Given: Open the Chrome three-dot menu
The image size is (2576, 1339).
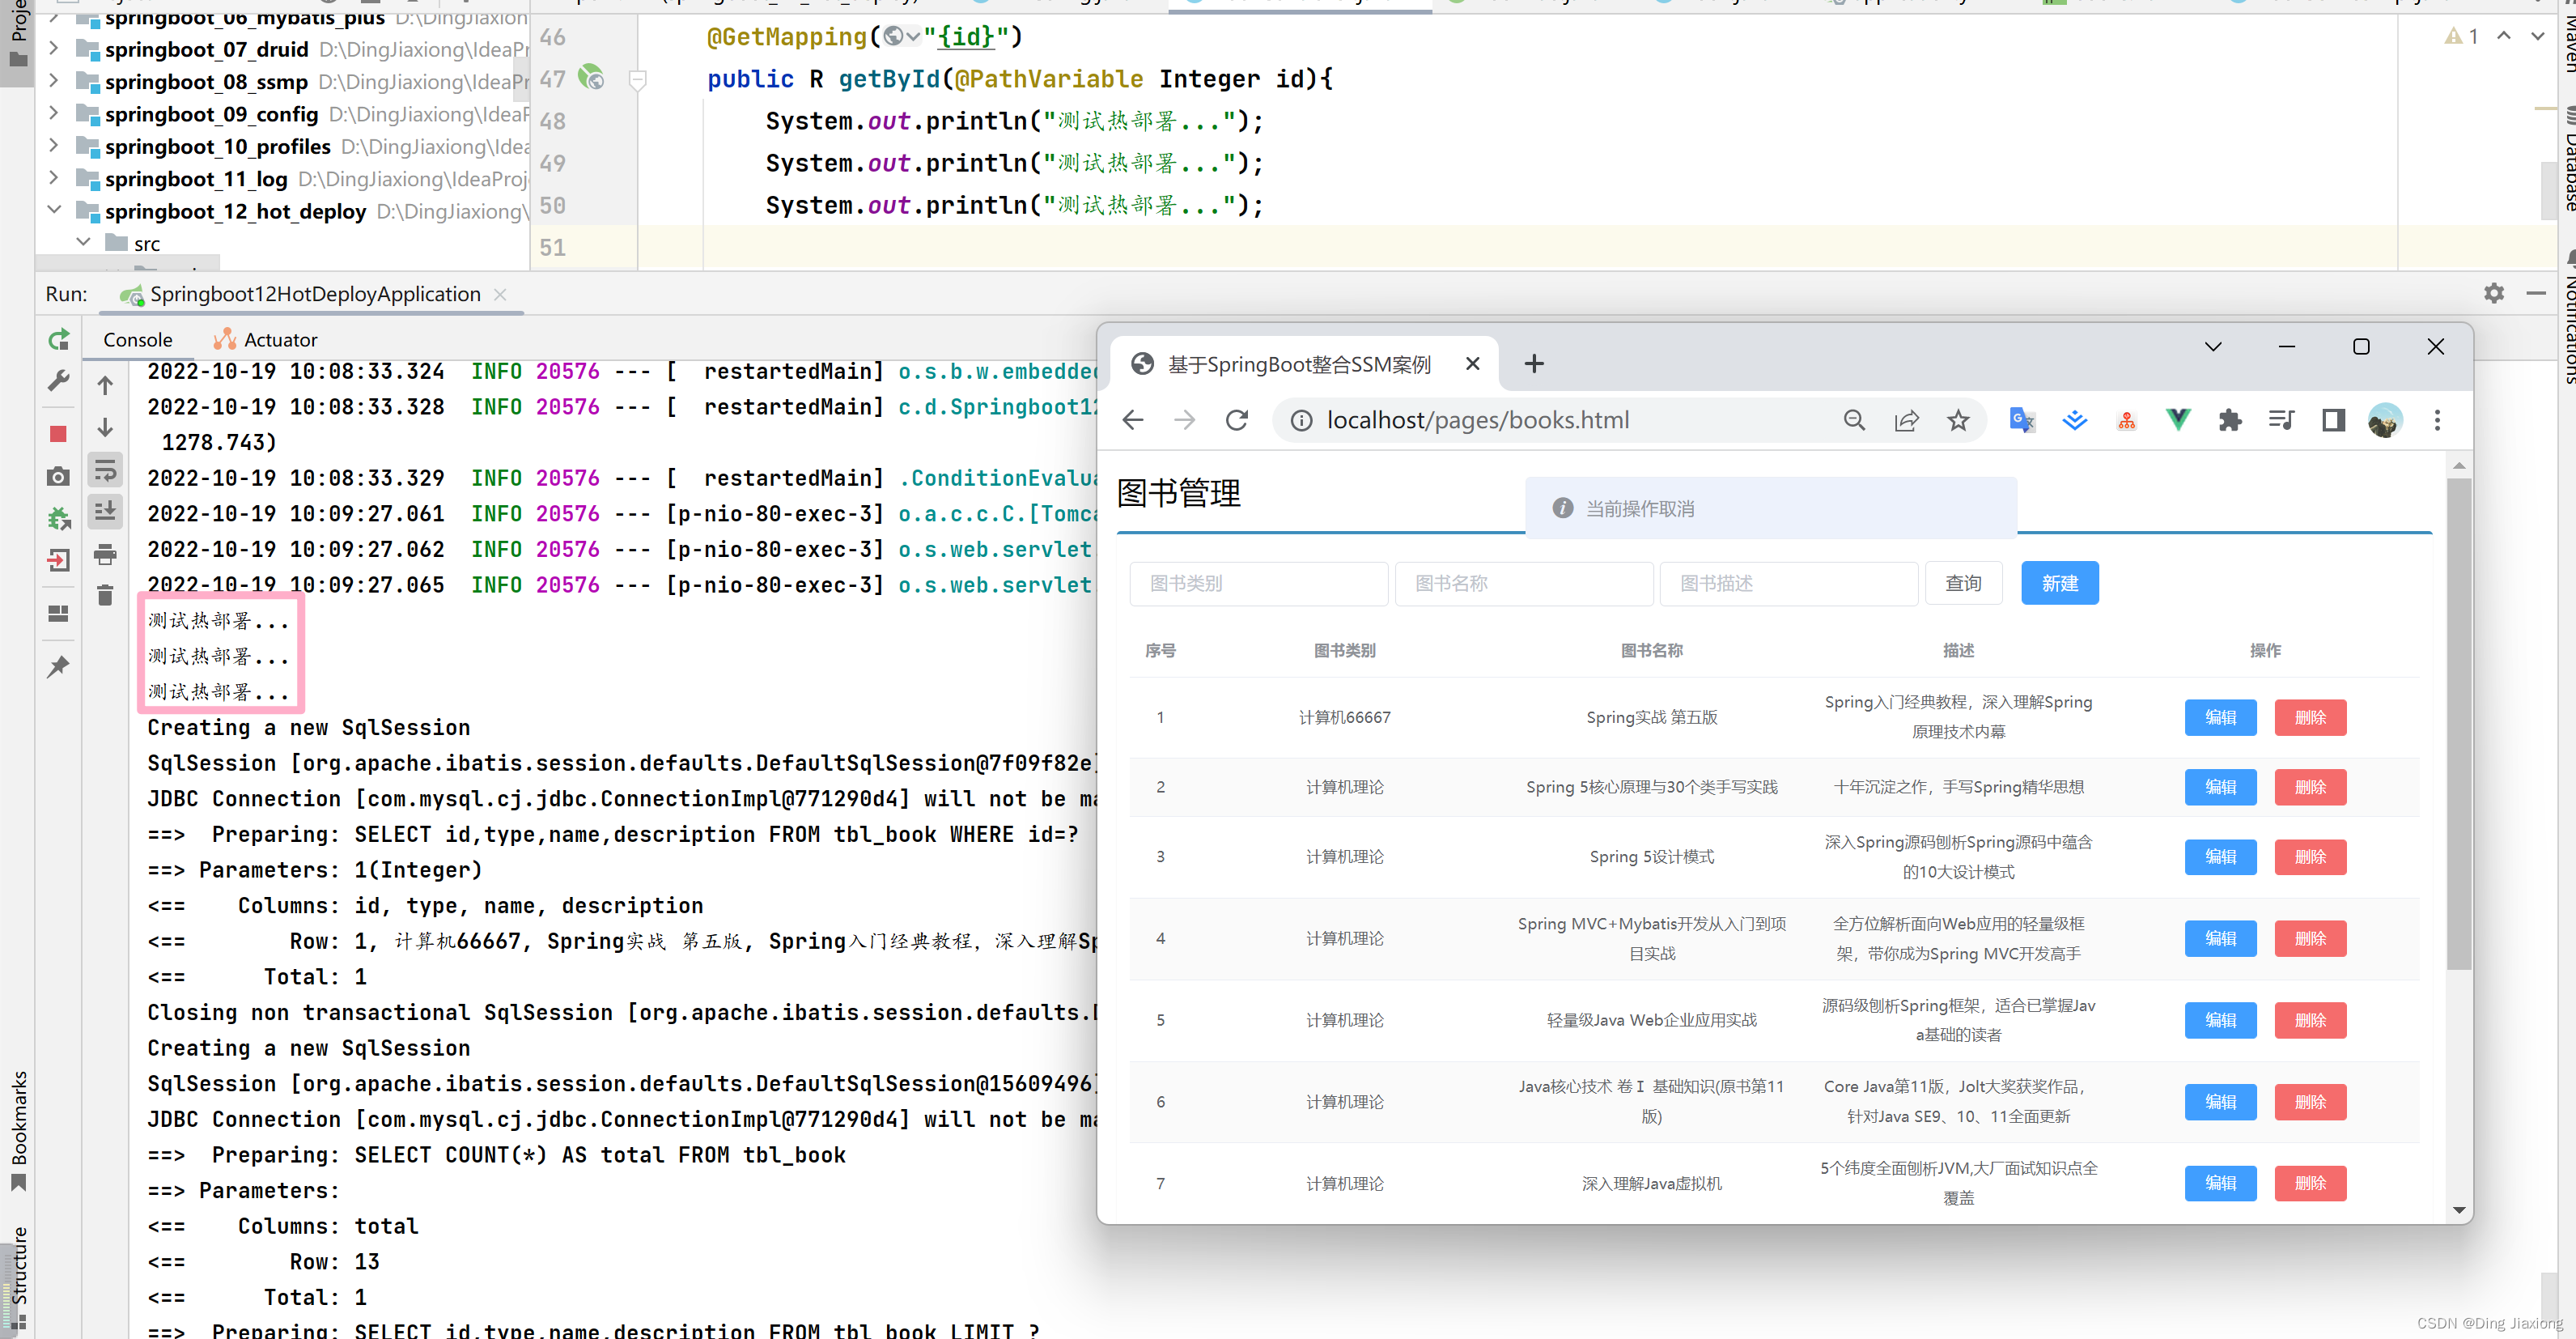Looking at the screenshot, I should click(2437, 420).
